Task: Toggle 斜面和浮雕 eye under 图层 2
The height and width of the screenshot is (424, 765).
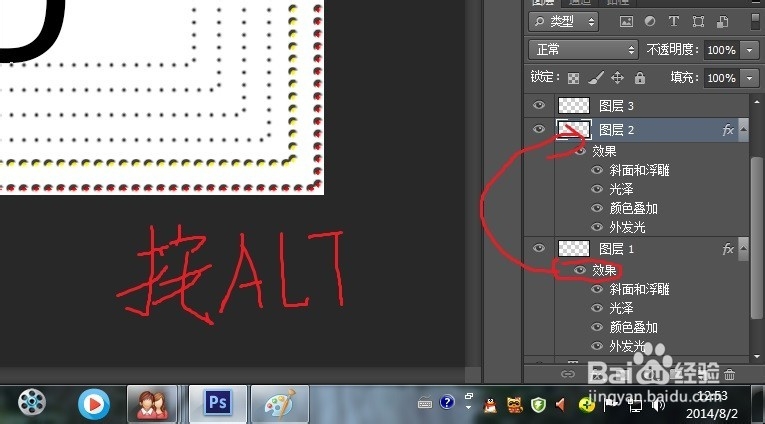Action: (597, 170)
